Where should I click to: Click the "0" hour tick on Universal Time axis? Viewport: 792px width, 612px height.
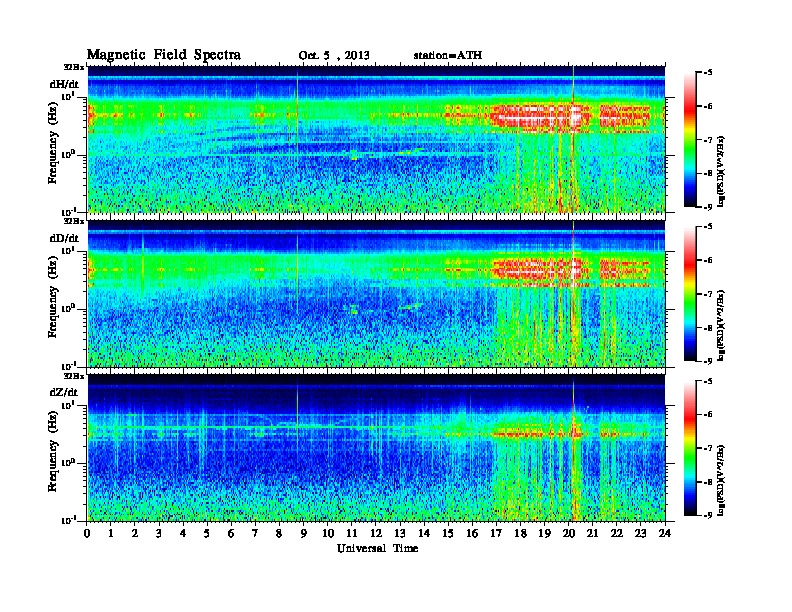pyautogui.click(x=87, y=533)
